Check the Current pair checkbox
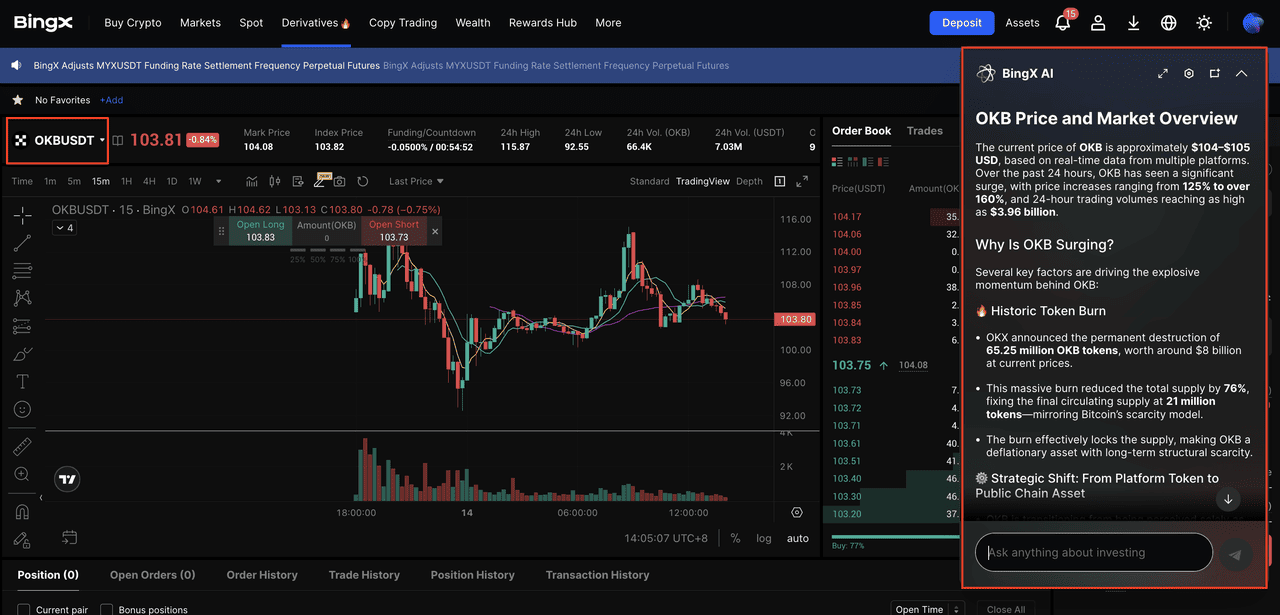Screen dimensions: 1280x615 pos(24,609)
